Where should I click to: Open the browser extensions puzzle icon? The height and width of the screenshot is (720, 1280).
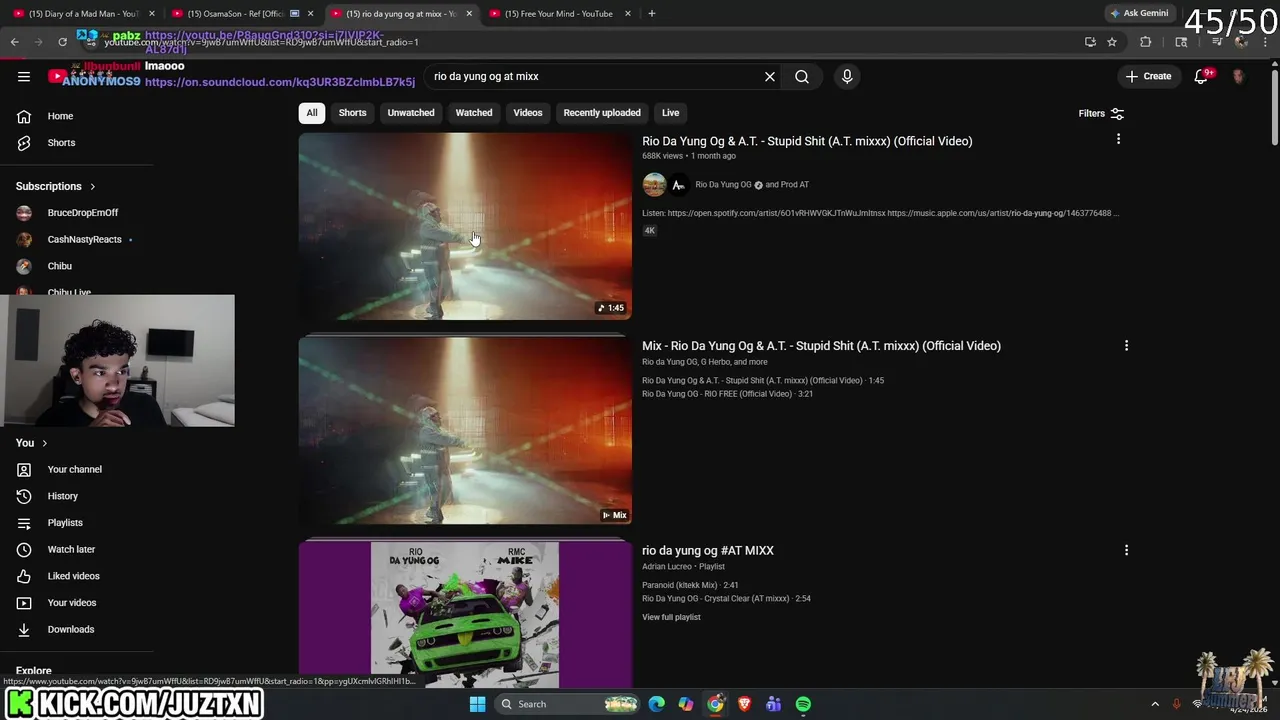pyautogui.click(x=1146, y=42)
